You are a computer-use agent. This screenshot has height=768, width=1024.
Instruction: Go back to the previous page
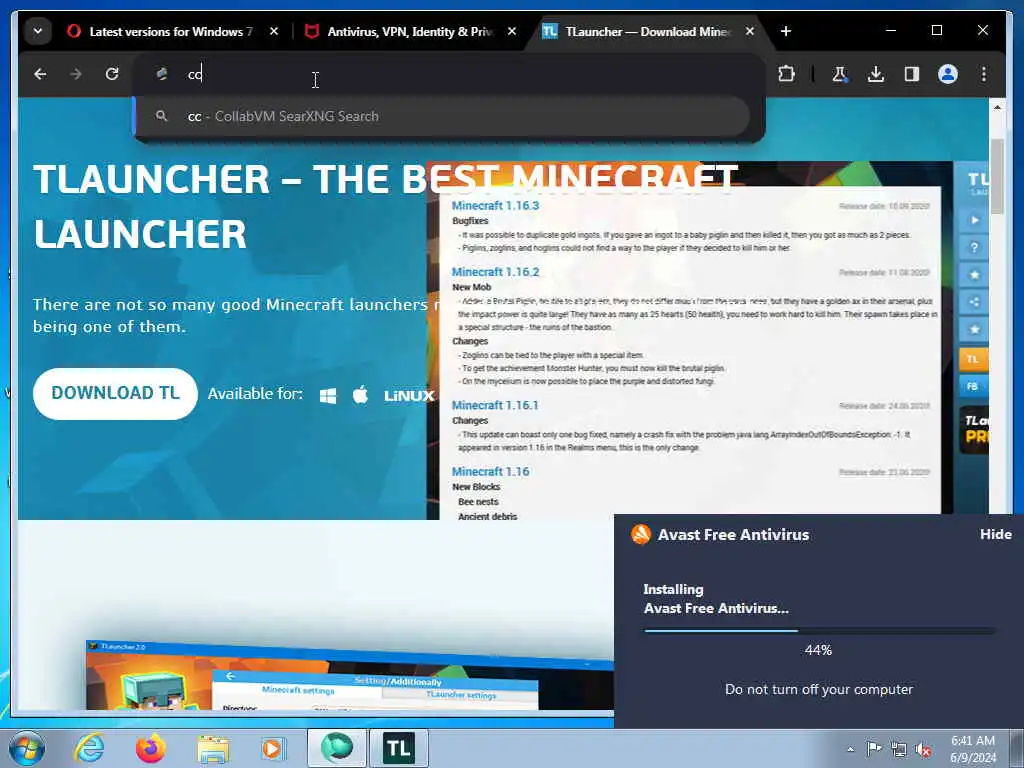point(40,74)
